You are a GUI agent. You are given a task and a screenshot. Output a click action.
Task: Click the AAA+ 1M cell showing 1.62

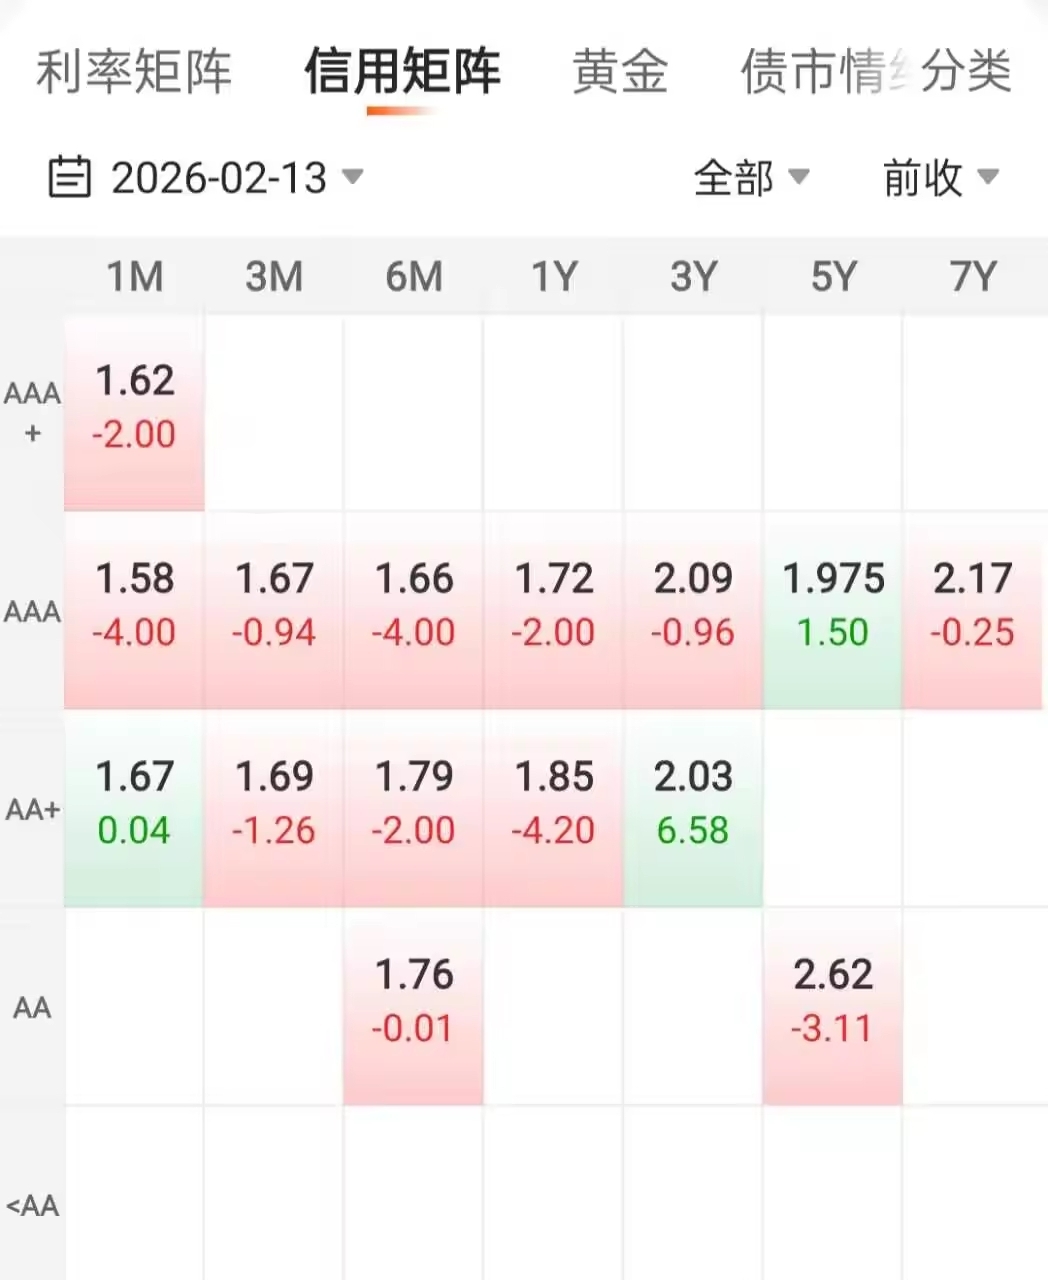pyautogui.click(x=135, y=408)
